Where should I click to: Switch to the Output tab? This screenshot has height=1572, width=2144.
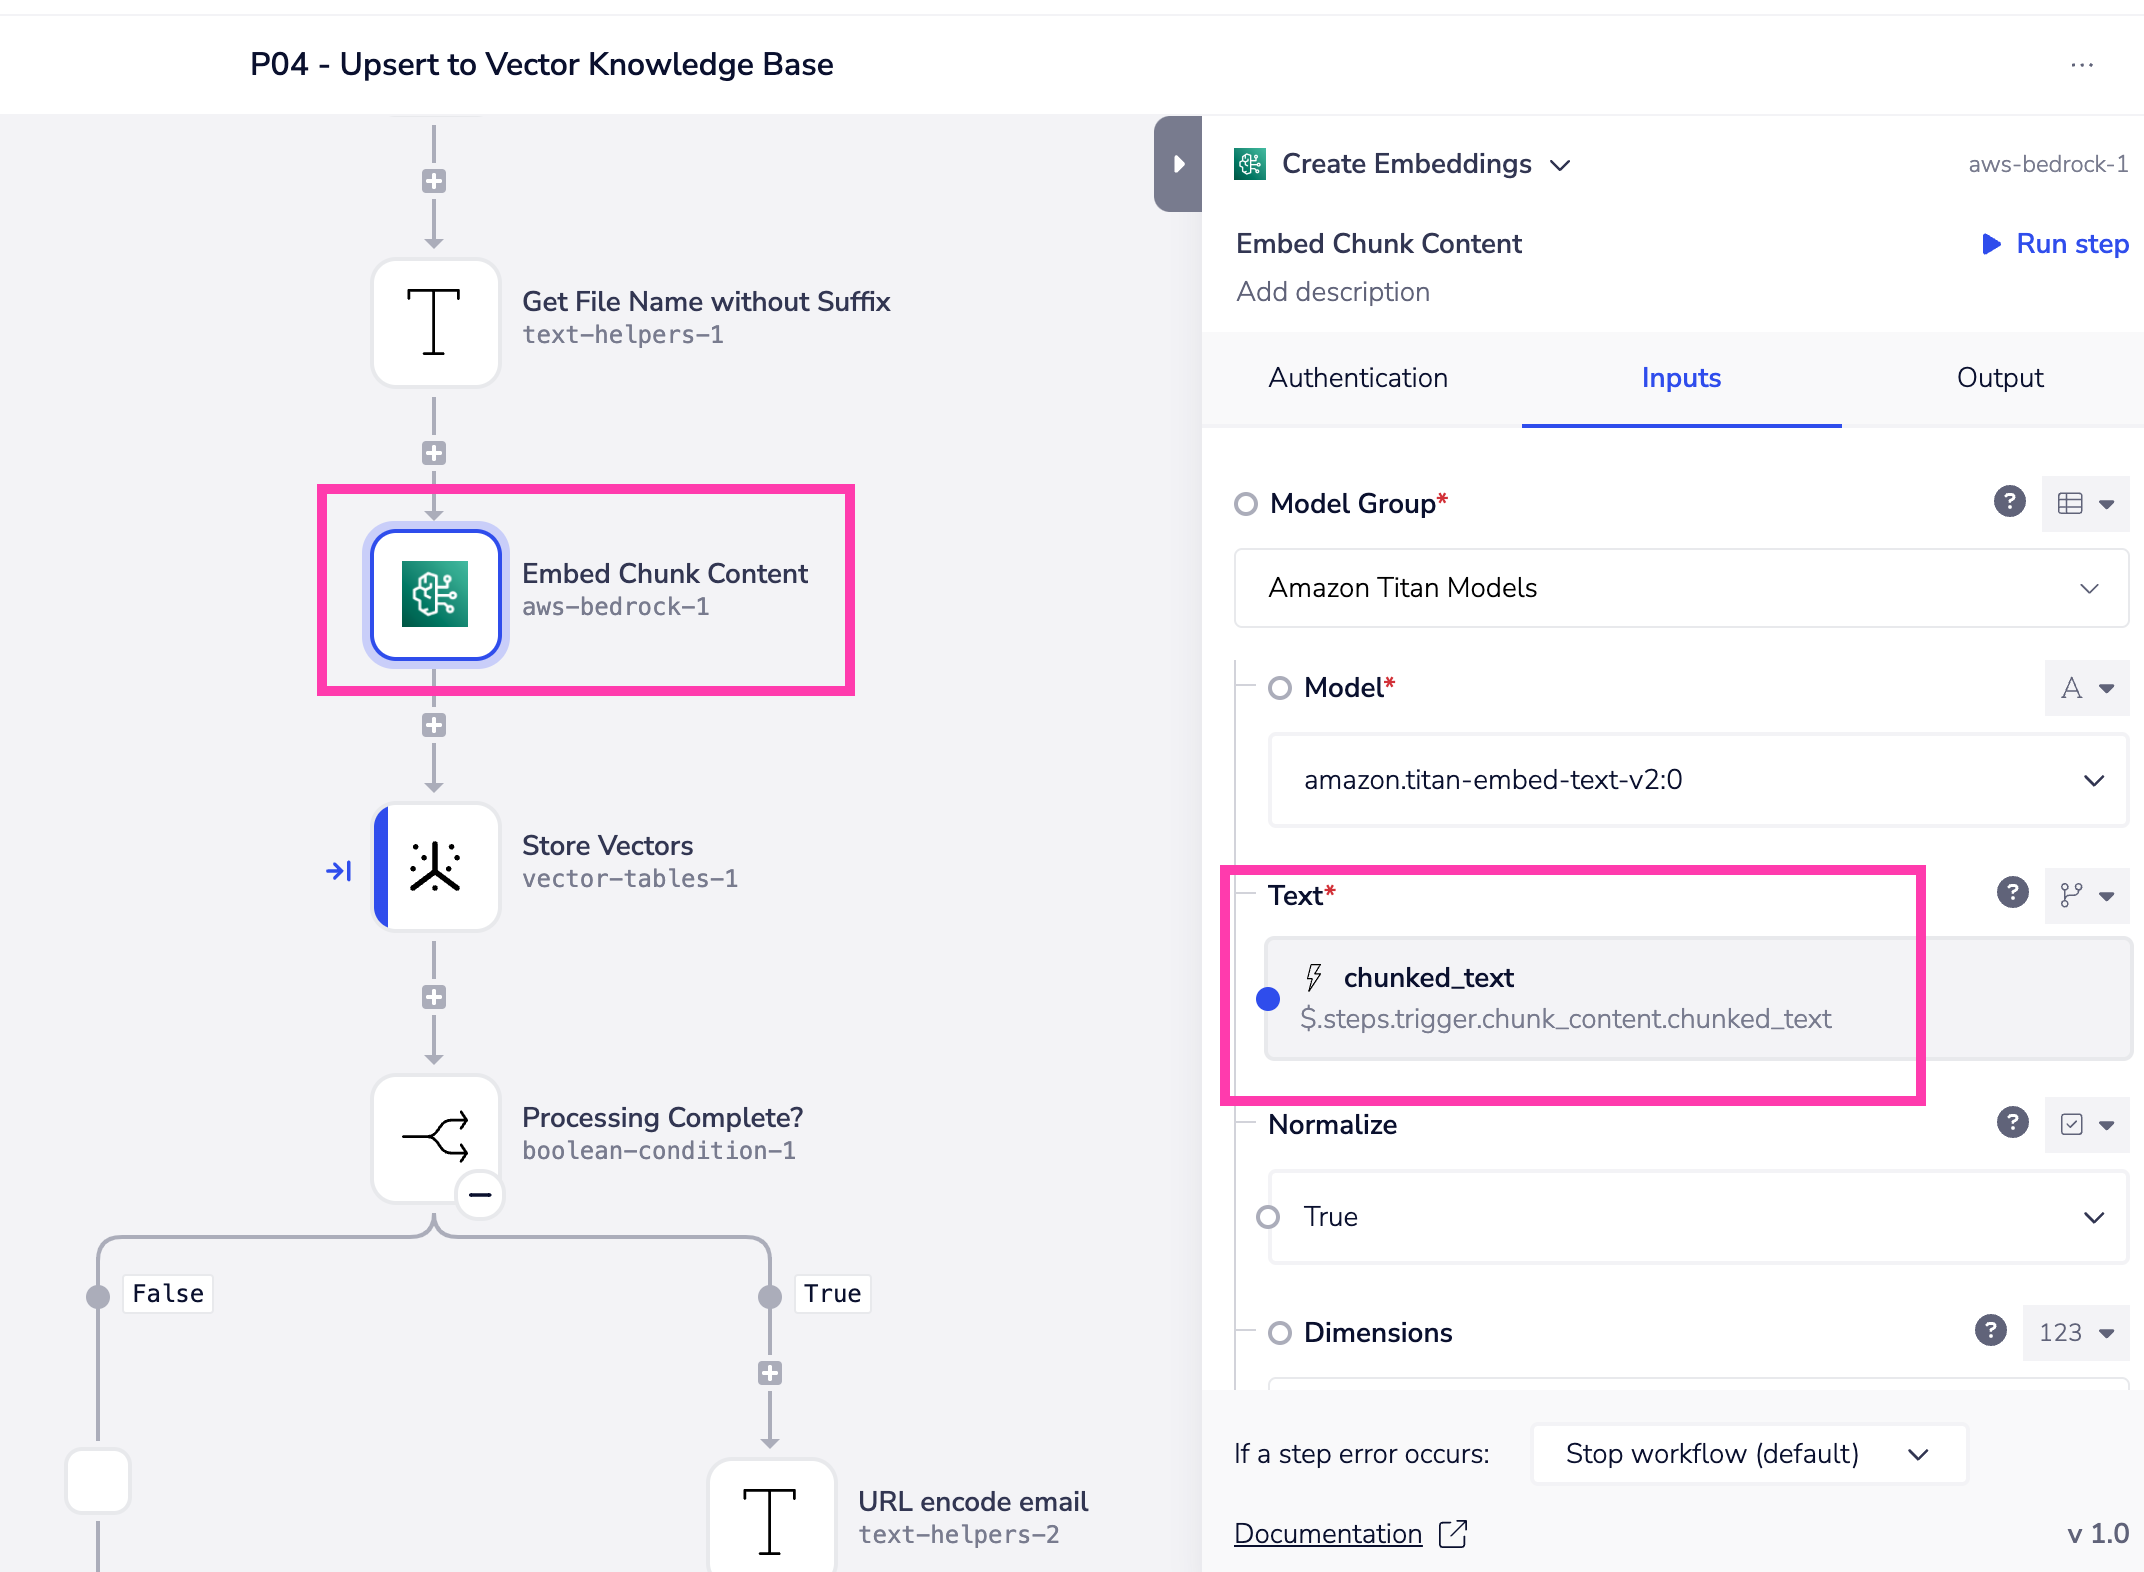pos(1999,378)
